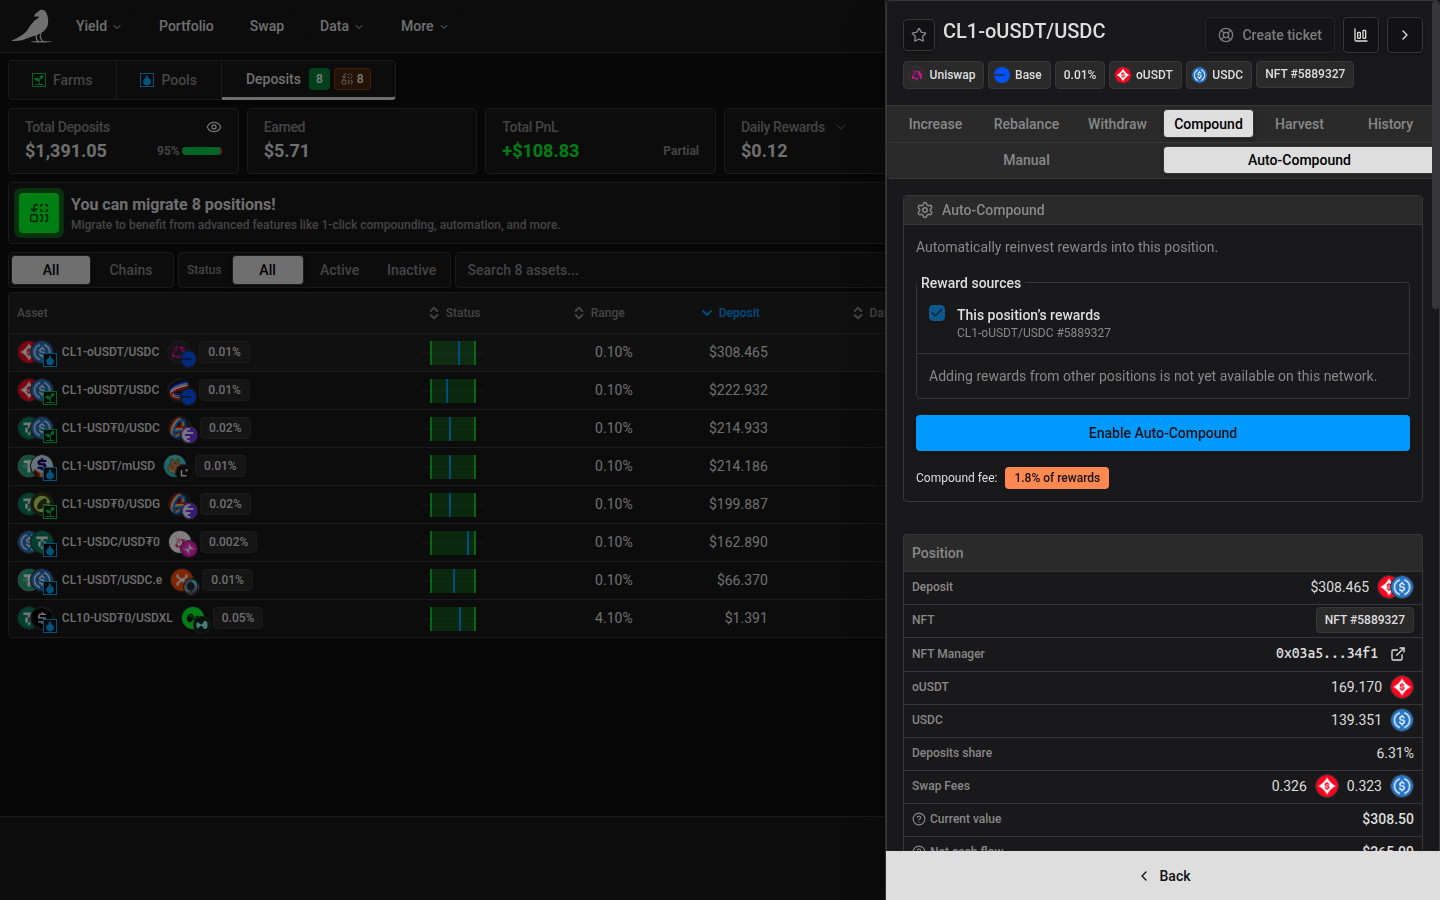Viewport: 1440px width, 900px height.
Task: Click the Pools tab icon
Action: (x=147, y=80)
